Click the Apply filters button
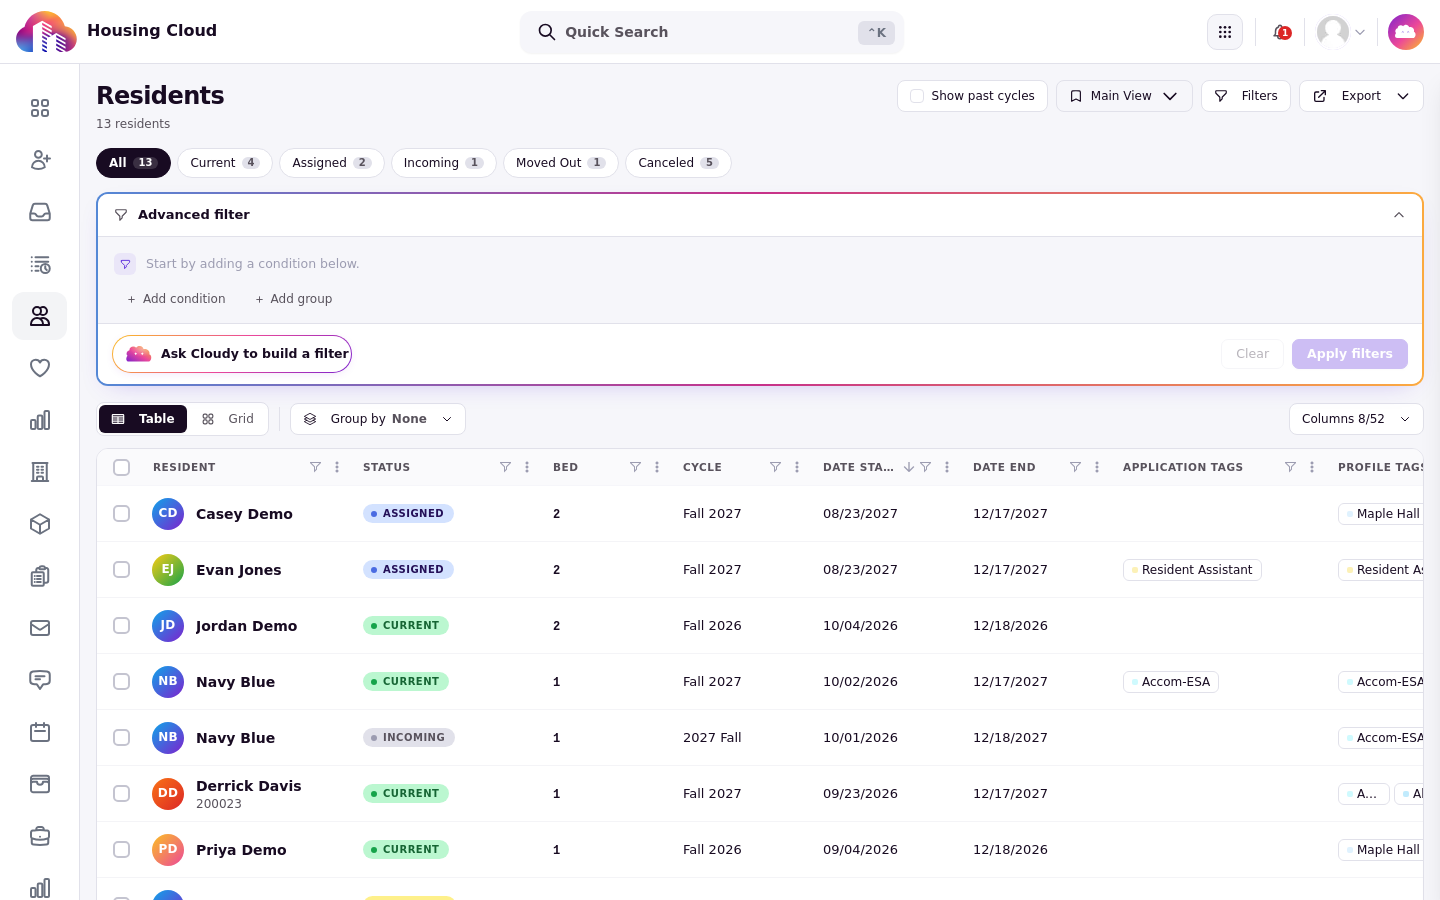Image resolution: width=1440 pixels, height=900 pixels. coord(1350,354)
